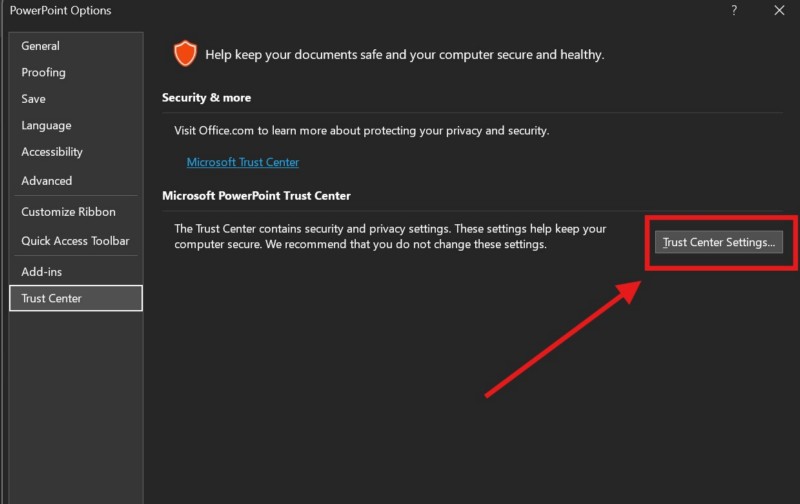Screen dimensions: 800x504
Task: Select Save in the options sidebar
Action: (34, 99)
